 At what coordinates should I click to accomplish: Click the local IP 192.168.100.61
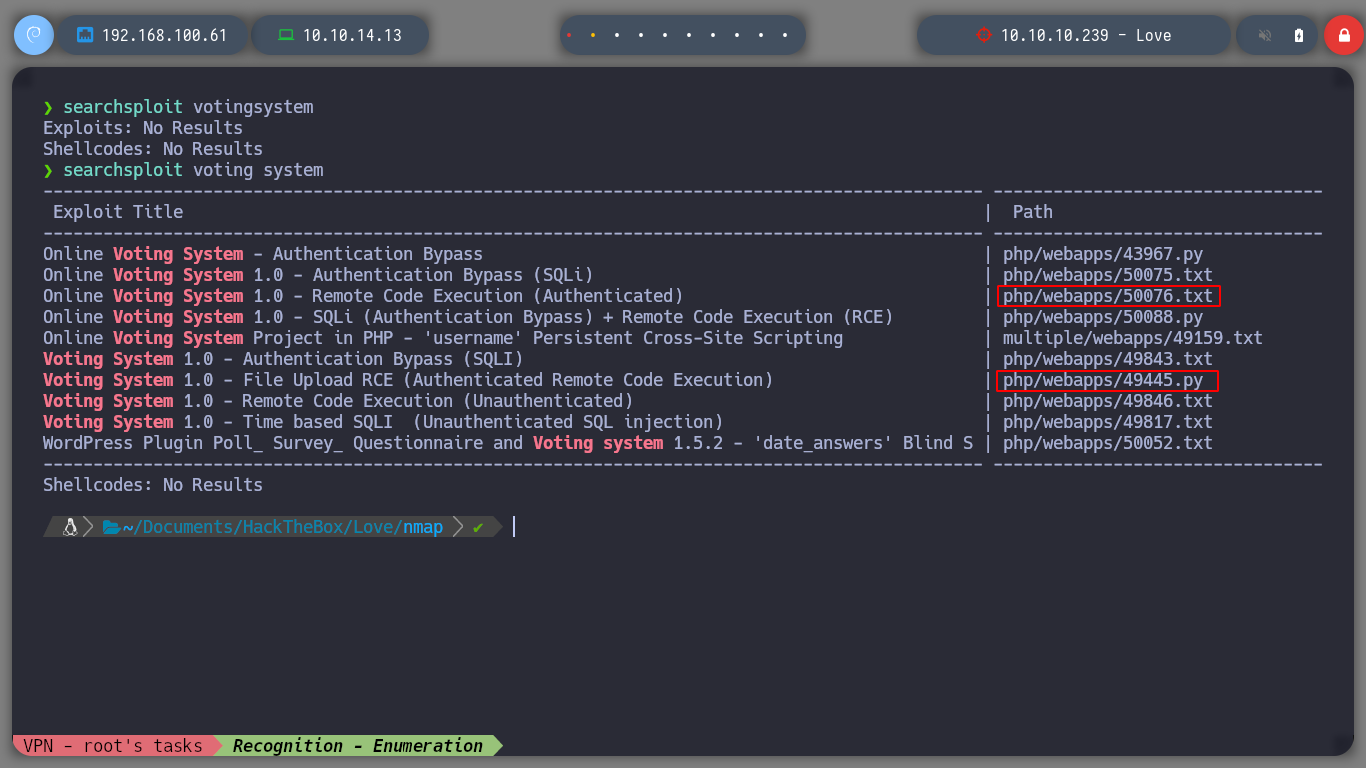164,35
